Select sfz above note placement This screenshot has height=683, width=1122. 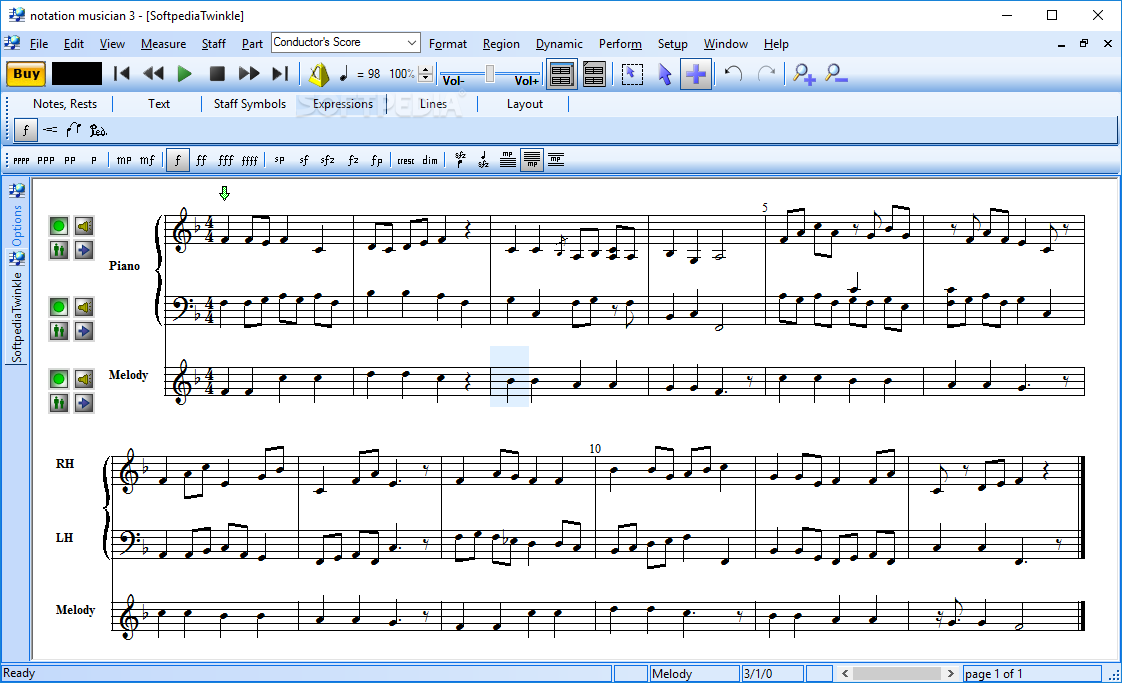pyautogui.click(x=460, y=160)
